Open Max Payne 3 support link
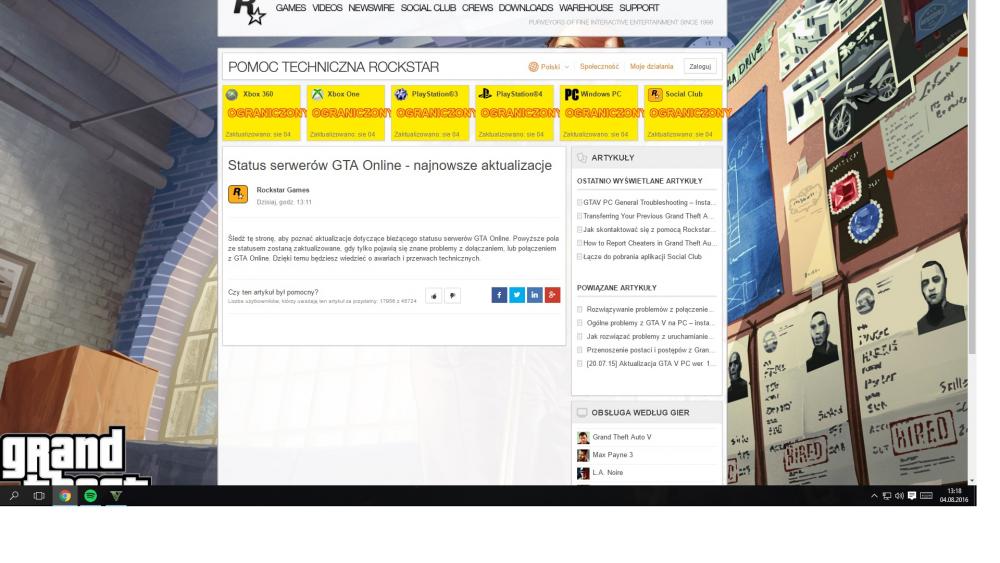Image resolution: width=1000 pixels, height=563 pixels. coord(612,455)
